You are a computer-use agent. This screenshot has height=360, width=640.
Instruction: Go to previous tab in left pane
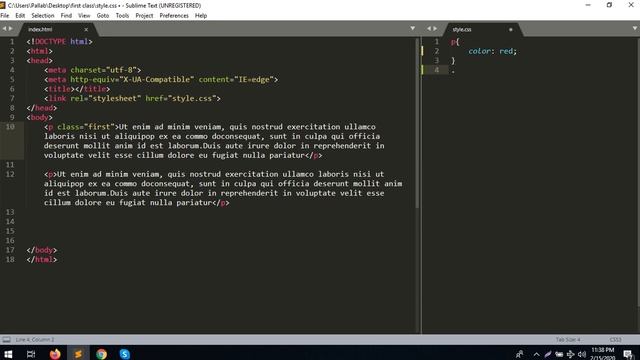[4, 29]
